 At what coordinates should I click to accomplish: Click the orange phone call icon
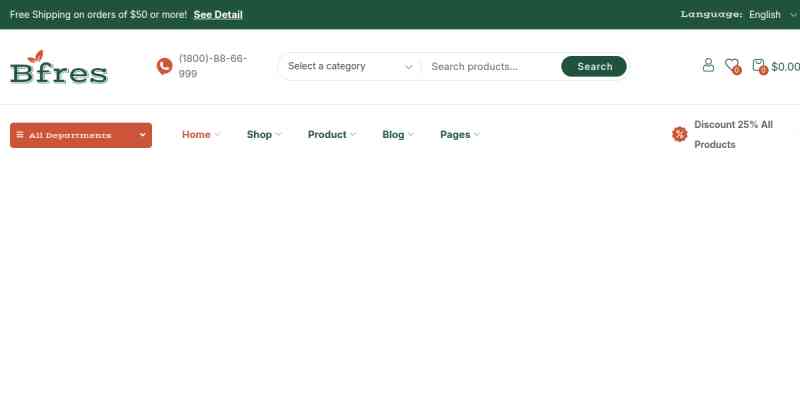click(x=164, y=66)
